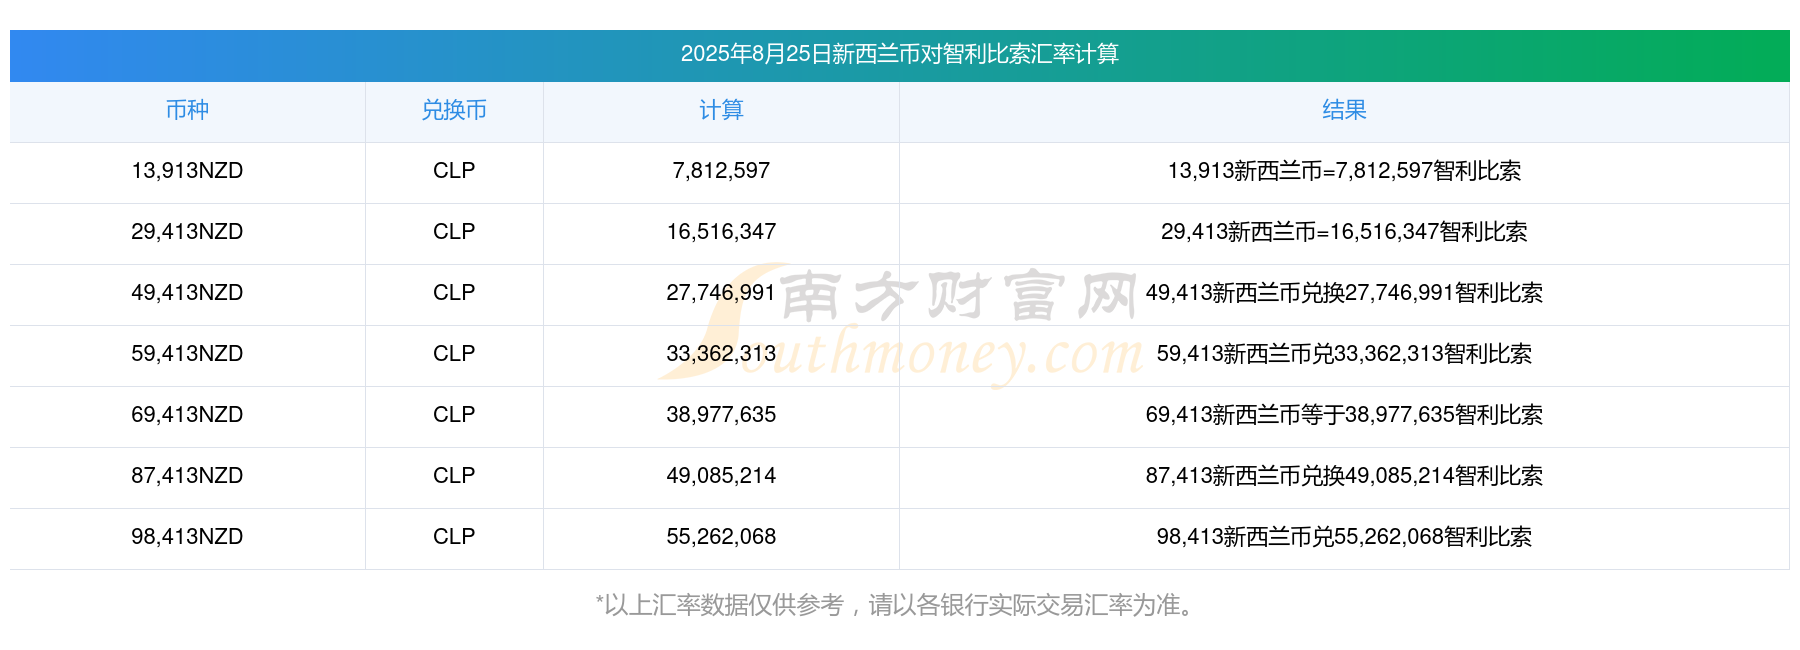Click CLP in the 69,413NZD row
The height and width of the screenshot is (650, 1800).
pos(454,415)
